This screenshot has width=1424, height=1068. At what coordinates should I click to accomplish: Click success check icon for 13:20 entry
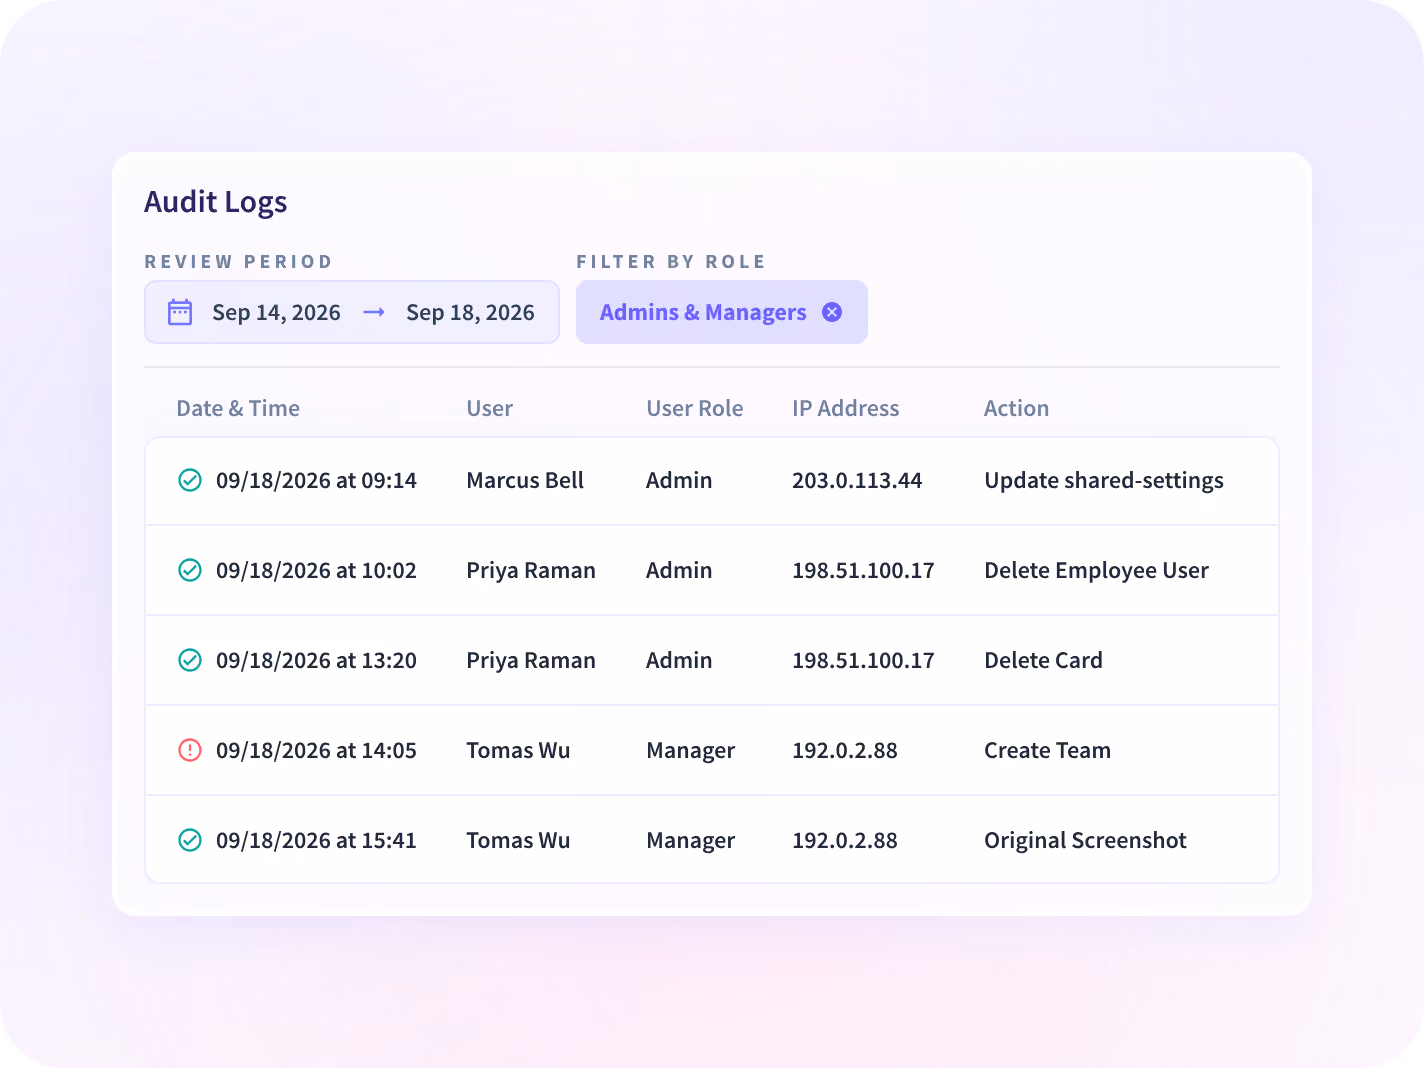(190, 660)
